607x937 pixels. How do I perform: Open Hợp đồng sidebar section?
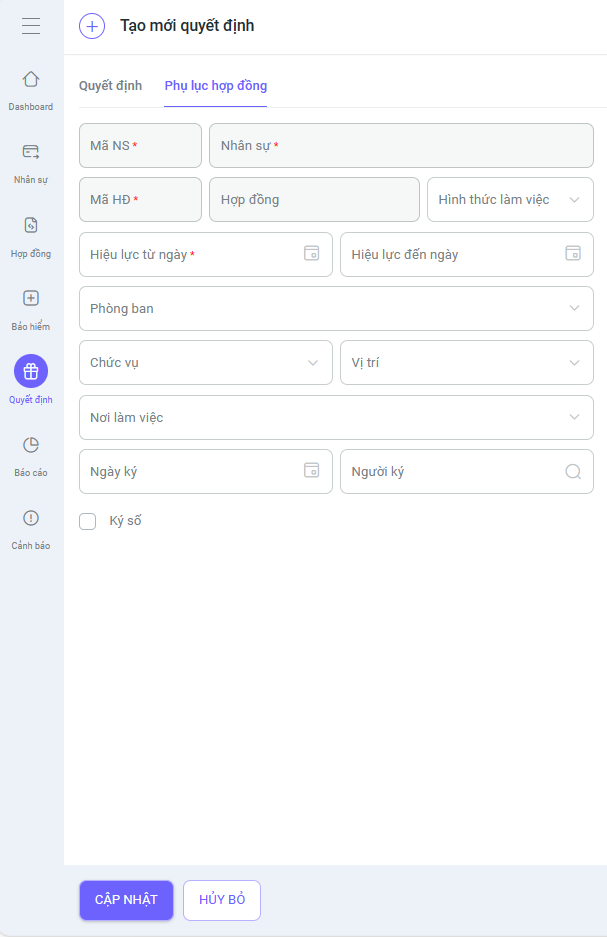tap(31, 235)
